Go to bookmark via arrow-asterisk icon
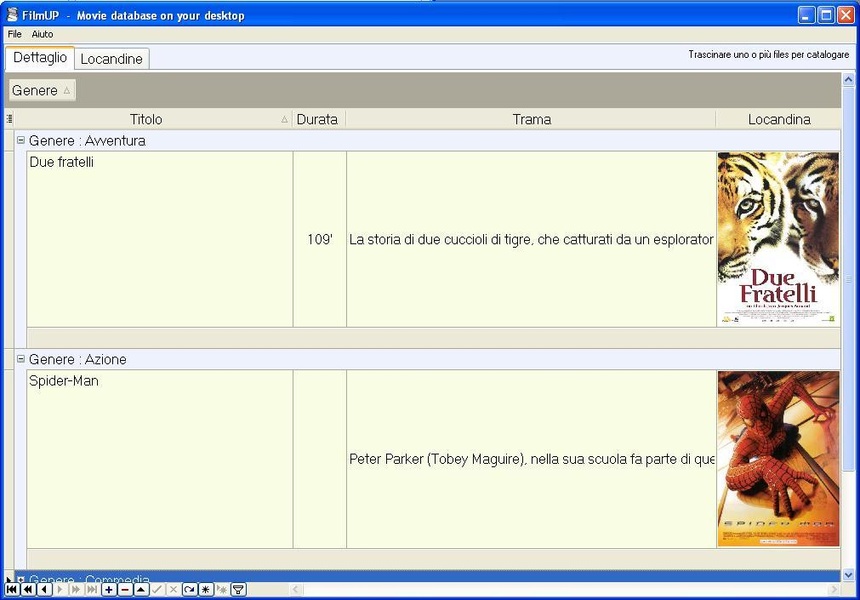Viewport: 860px width, 600px height. [x=222, y=590]
